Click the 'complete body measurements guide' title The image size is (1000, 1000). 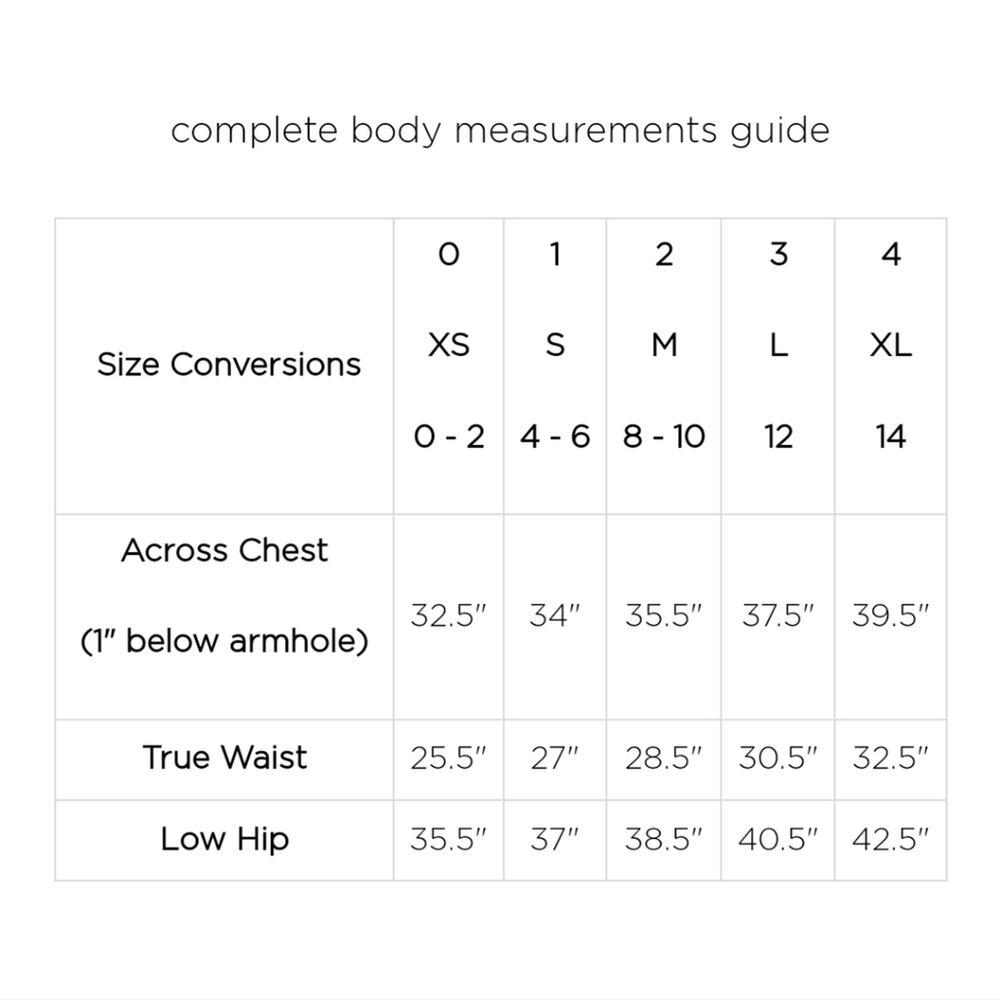tap(500, 131)
